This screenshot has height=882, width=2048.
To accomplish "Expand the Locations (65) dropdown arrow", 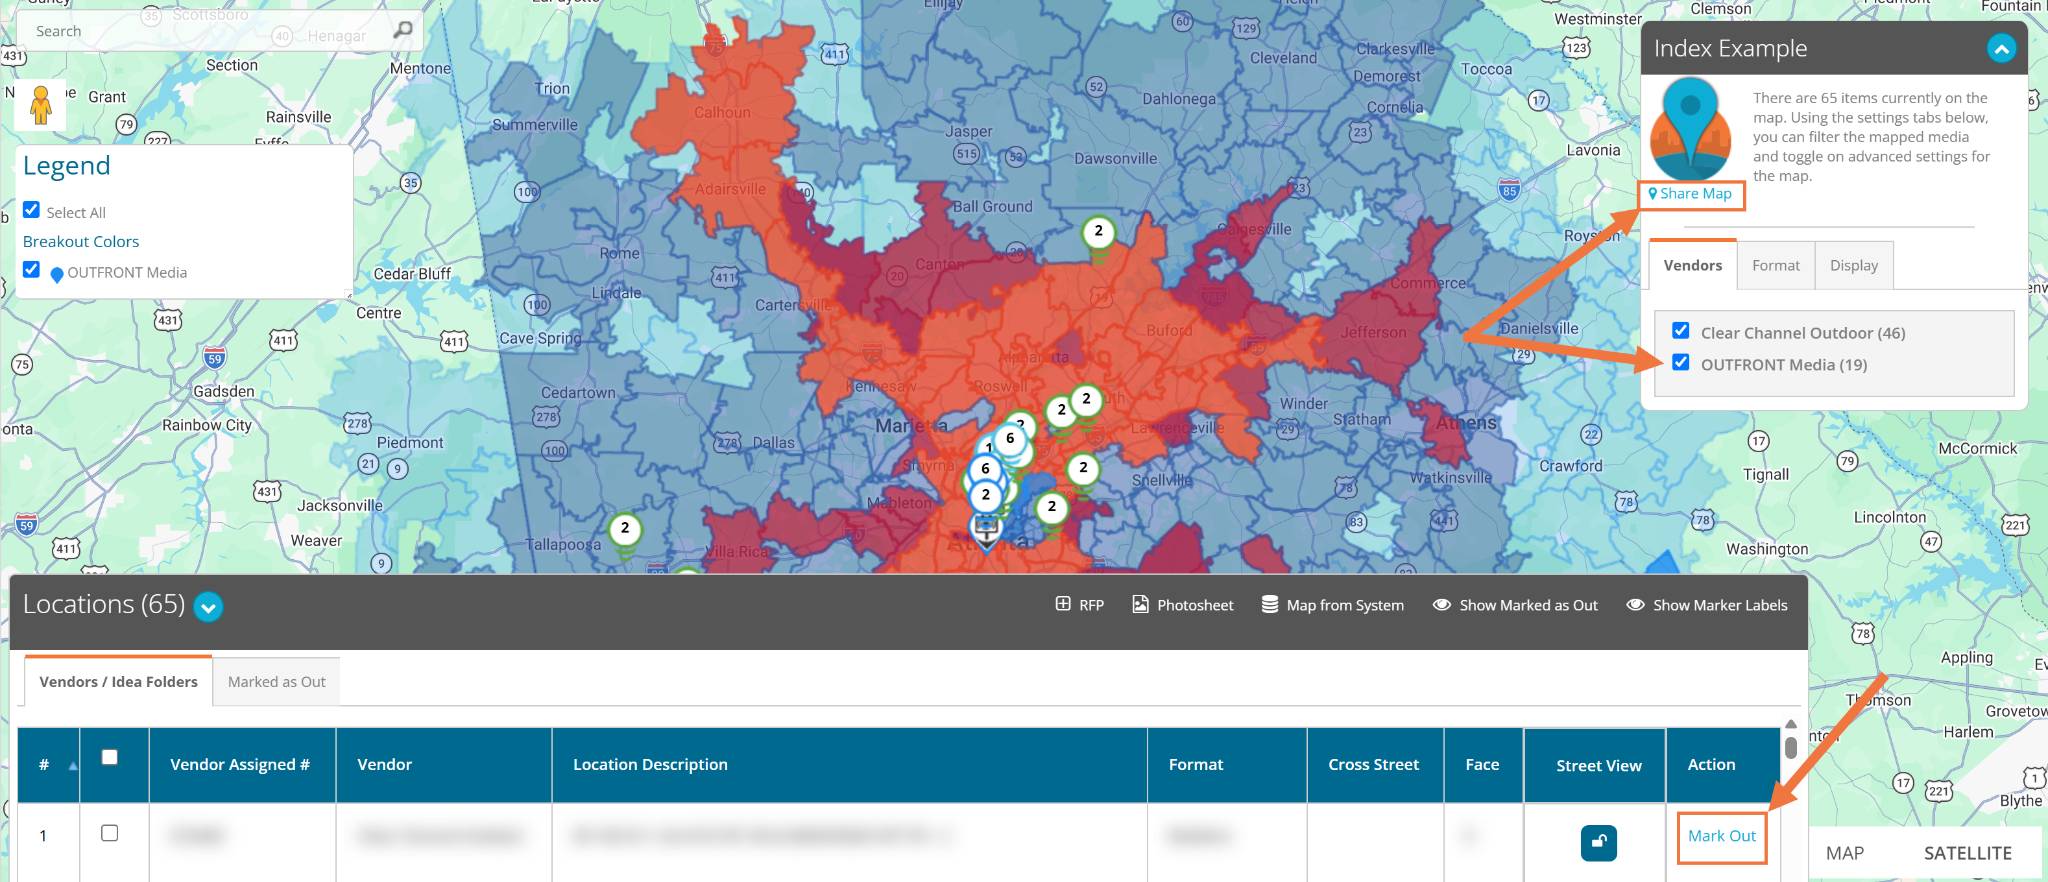I will (208, 606).
